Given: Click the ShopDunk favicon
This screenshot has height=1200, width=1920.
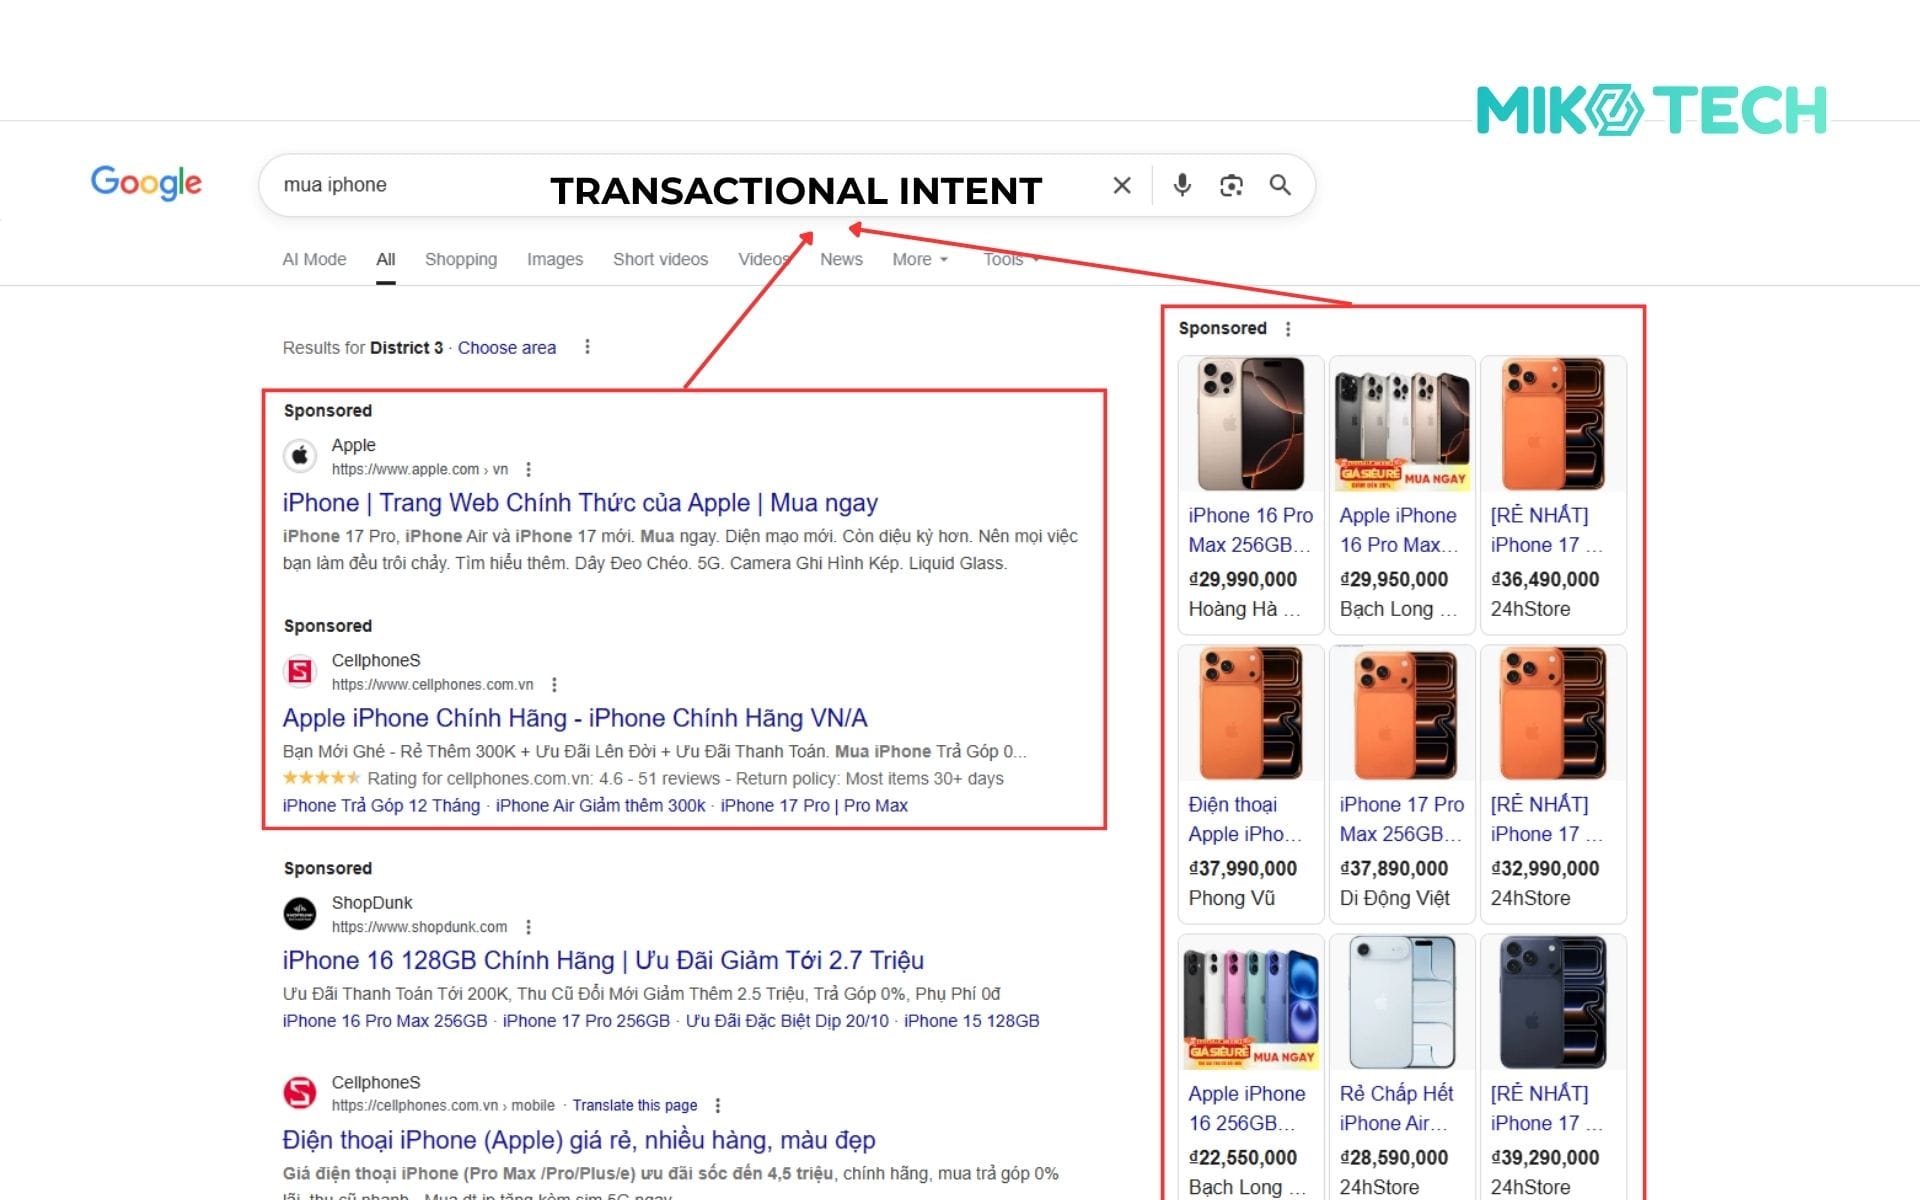Looking at the screenshot, I should pyautogui.click(x=300, y=913).
